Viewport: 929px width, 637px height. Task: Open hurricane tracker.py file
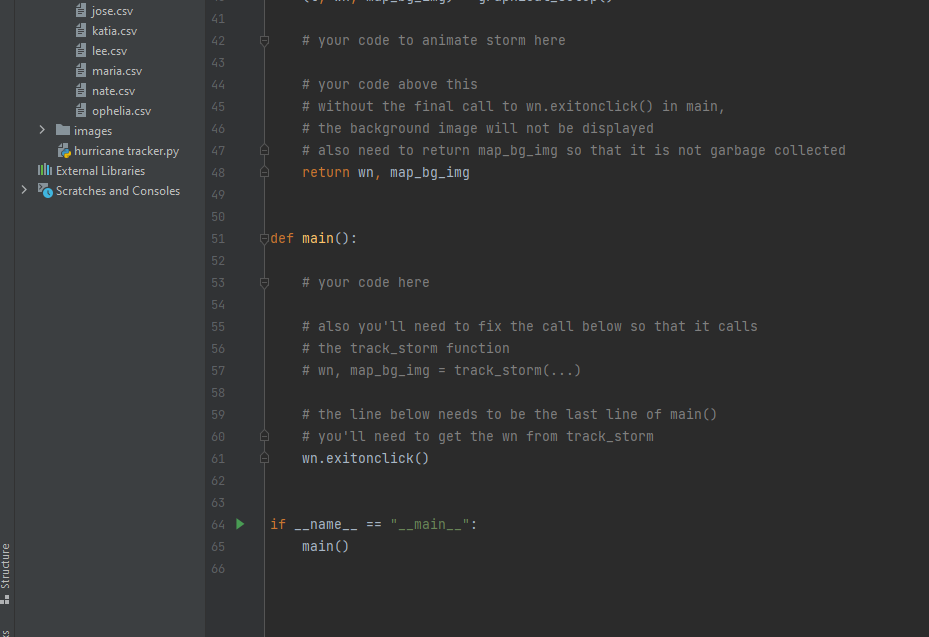126,151
